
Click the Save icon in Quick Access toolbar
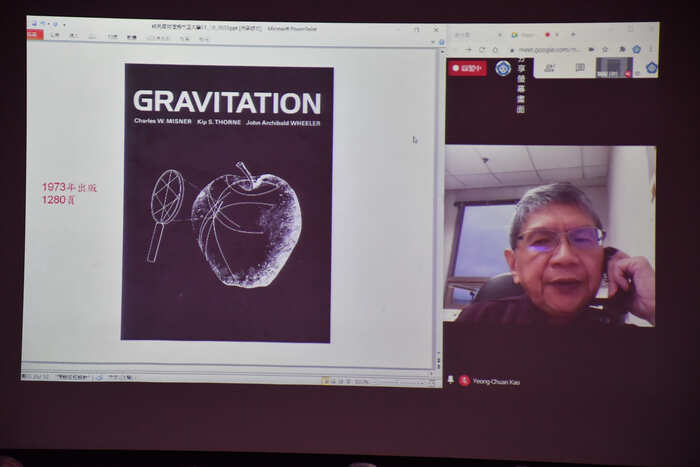34,23
